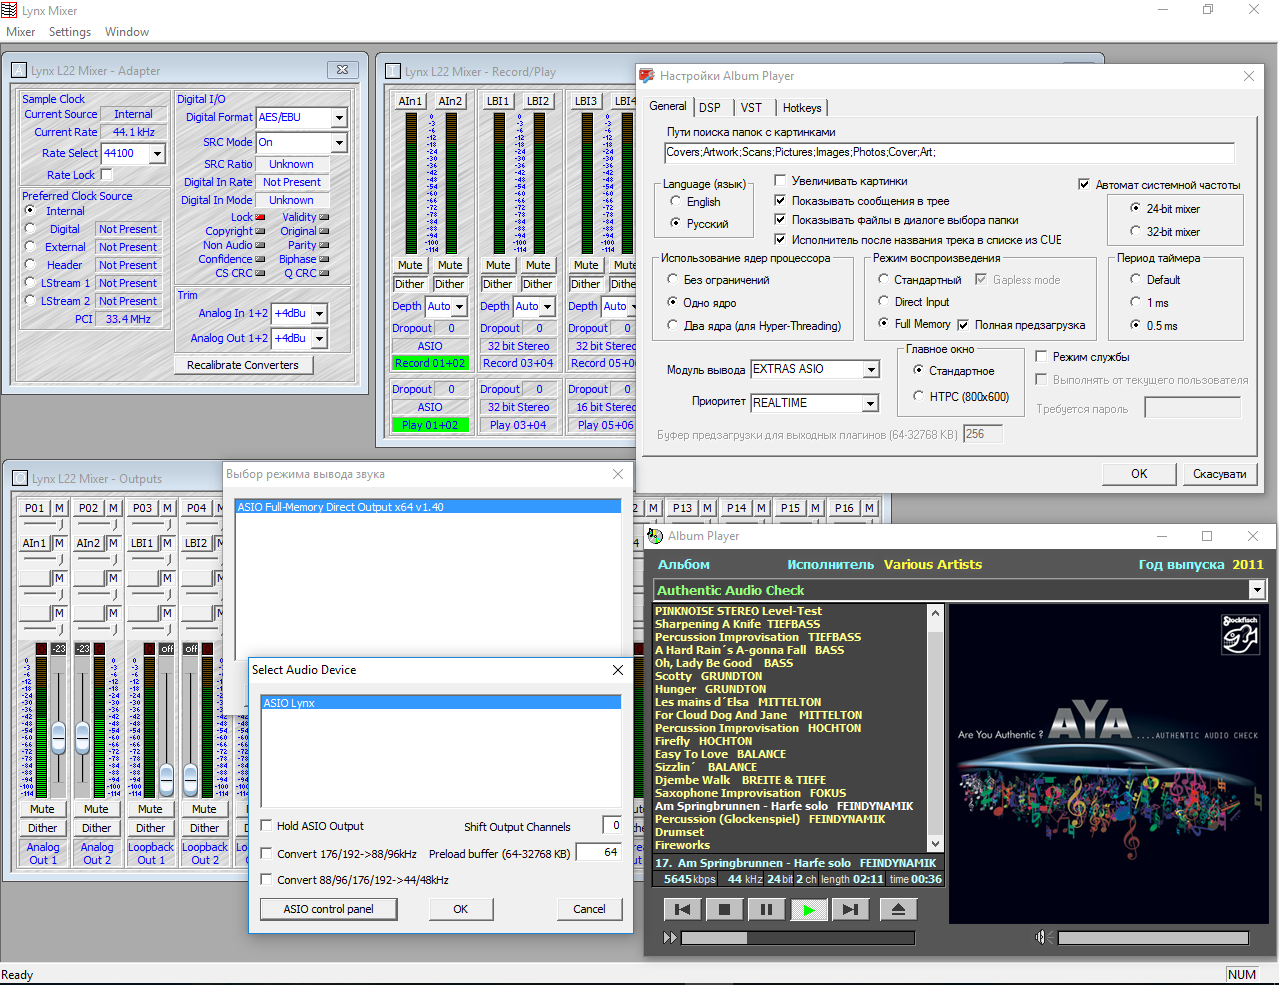Choose the 32-bit mixer option

pos(1135,231)
